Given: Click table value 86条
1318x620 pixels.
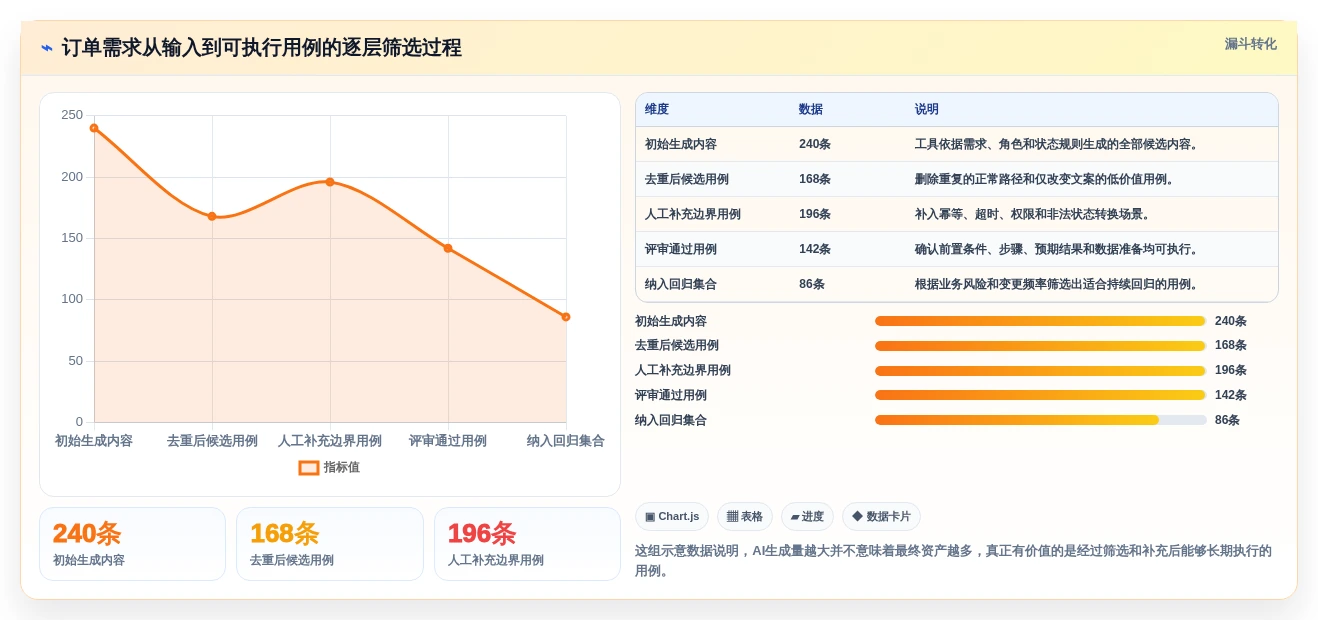Looking at the screenshot, I should pyautogui.click(x=812, y=284).
